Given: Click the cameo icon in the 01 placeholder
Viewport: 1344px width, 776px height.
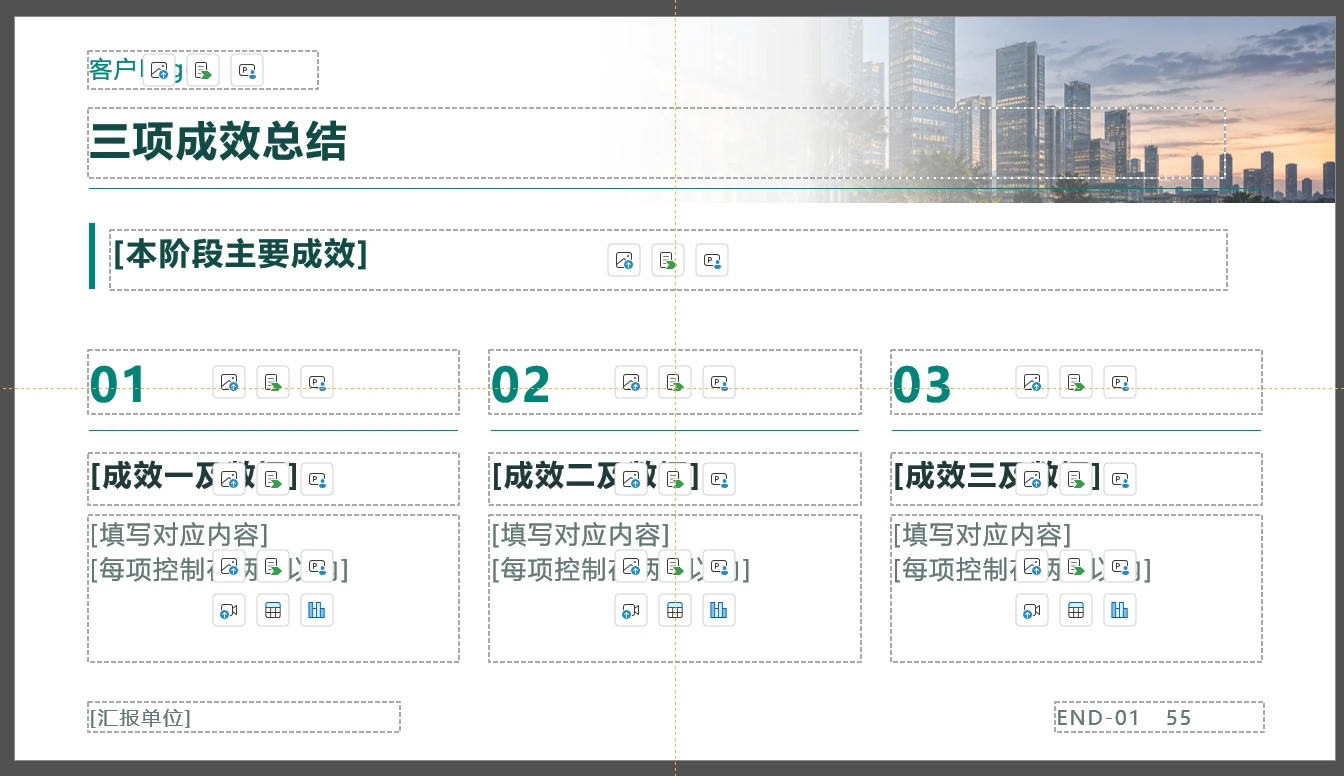Looking at the screenshot, I should coord(317,382).
